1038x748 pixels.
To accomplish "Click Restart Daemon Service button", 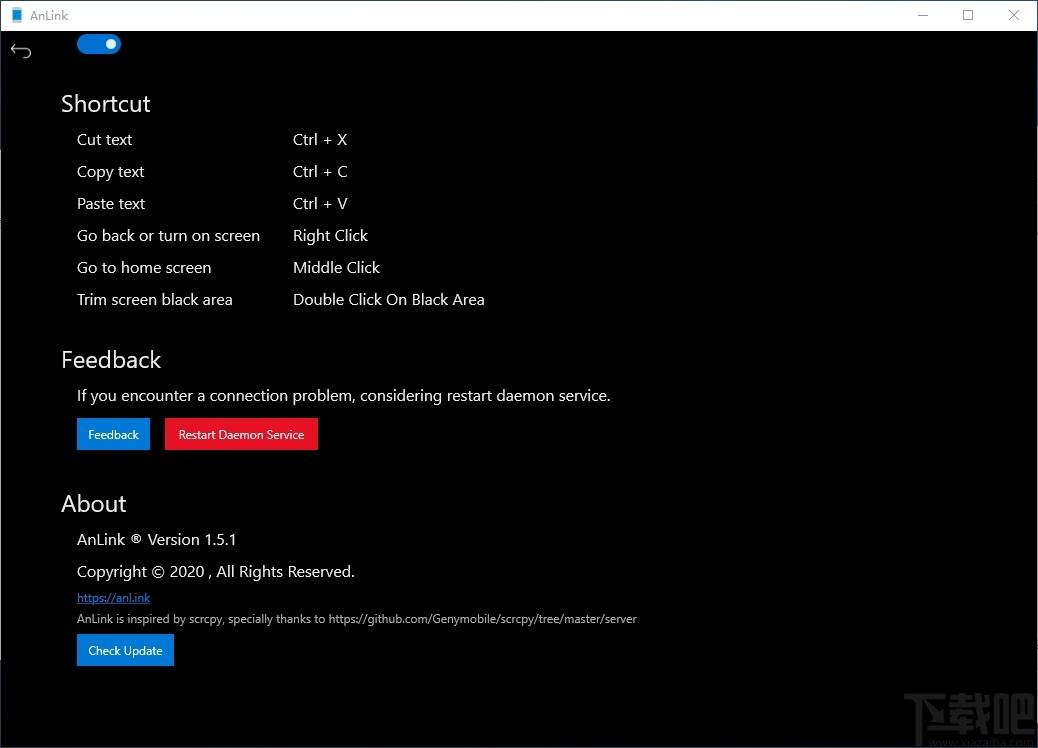I will (241, 434).
